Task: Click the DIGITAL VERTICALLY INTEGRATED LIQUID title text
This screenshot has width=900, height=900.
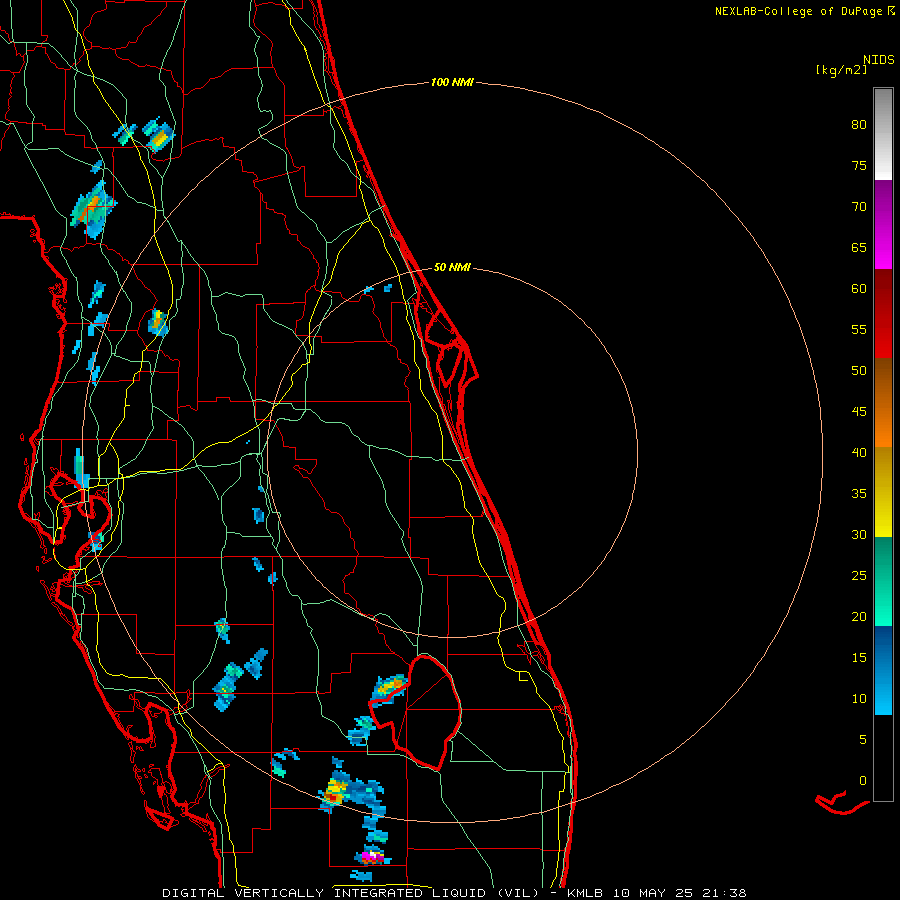Action: click(x=326, y=893)
